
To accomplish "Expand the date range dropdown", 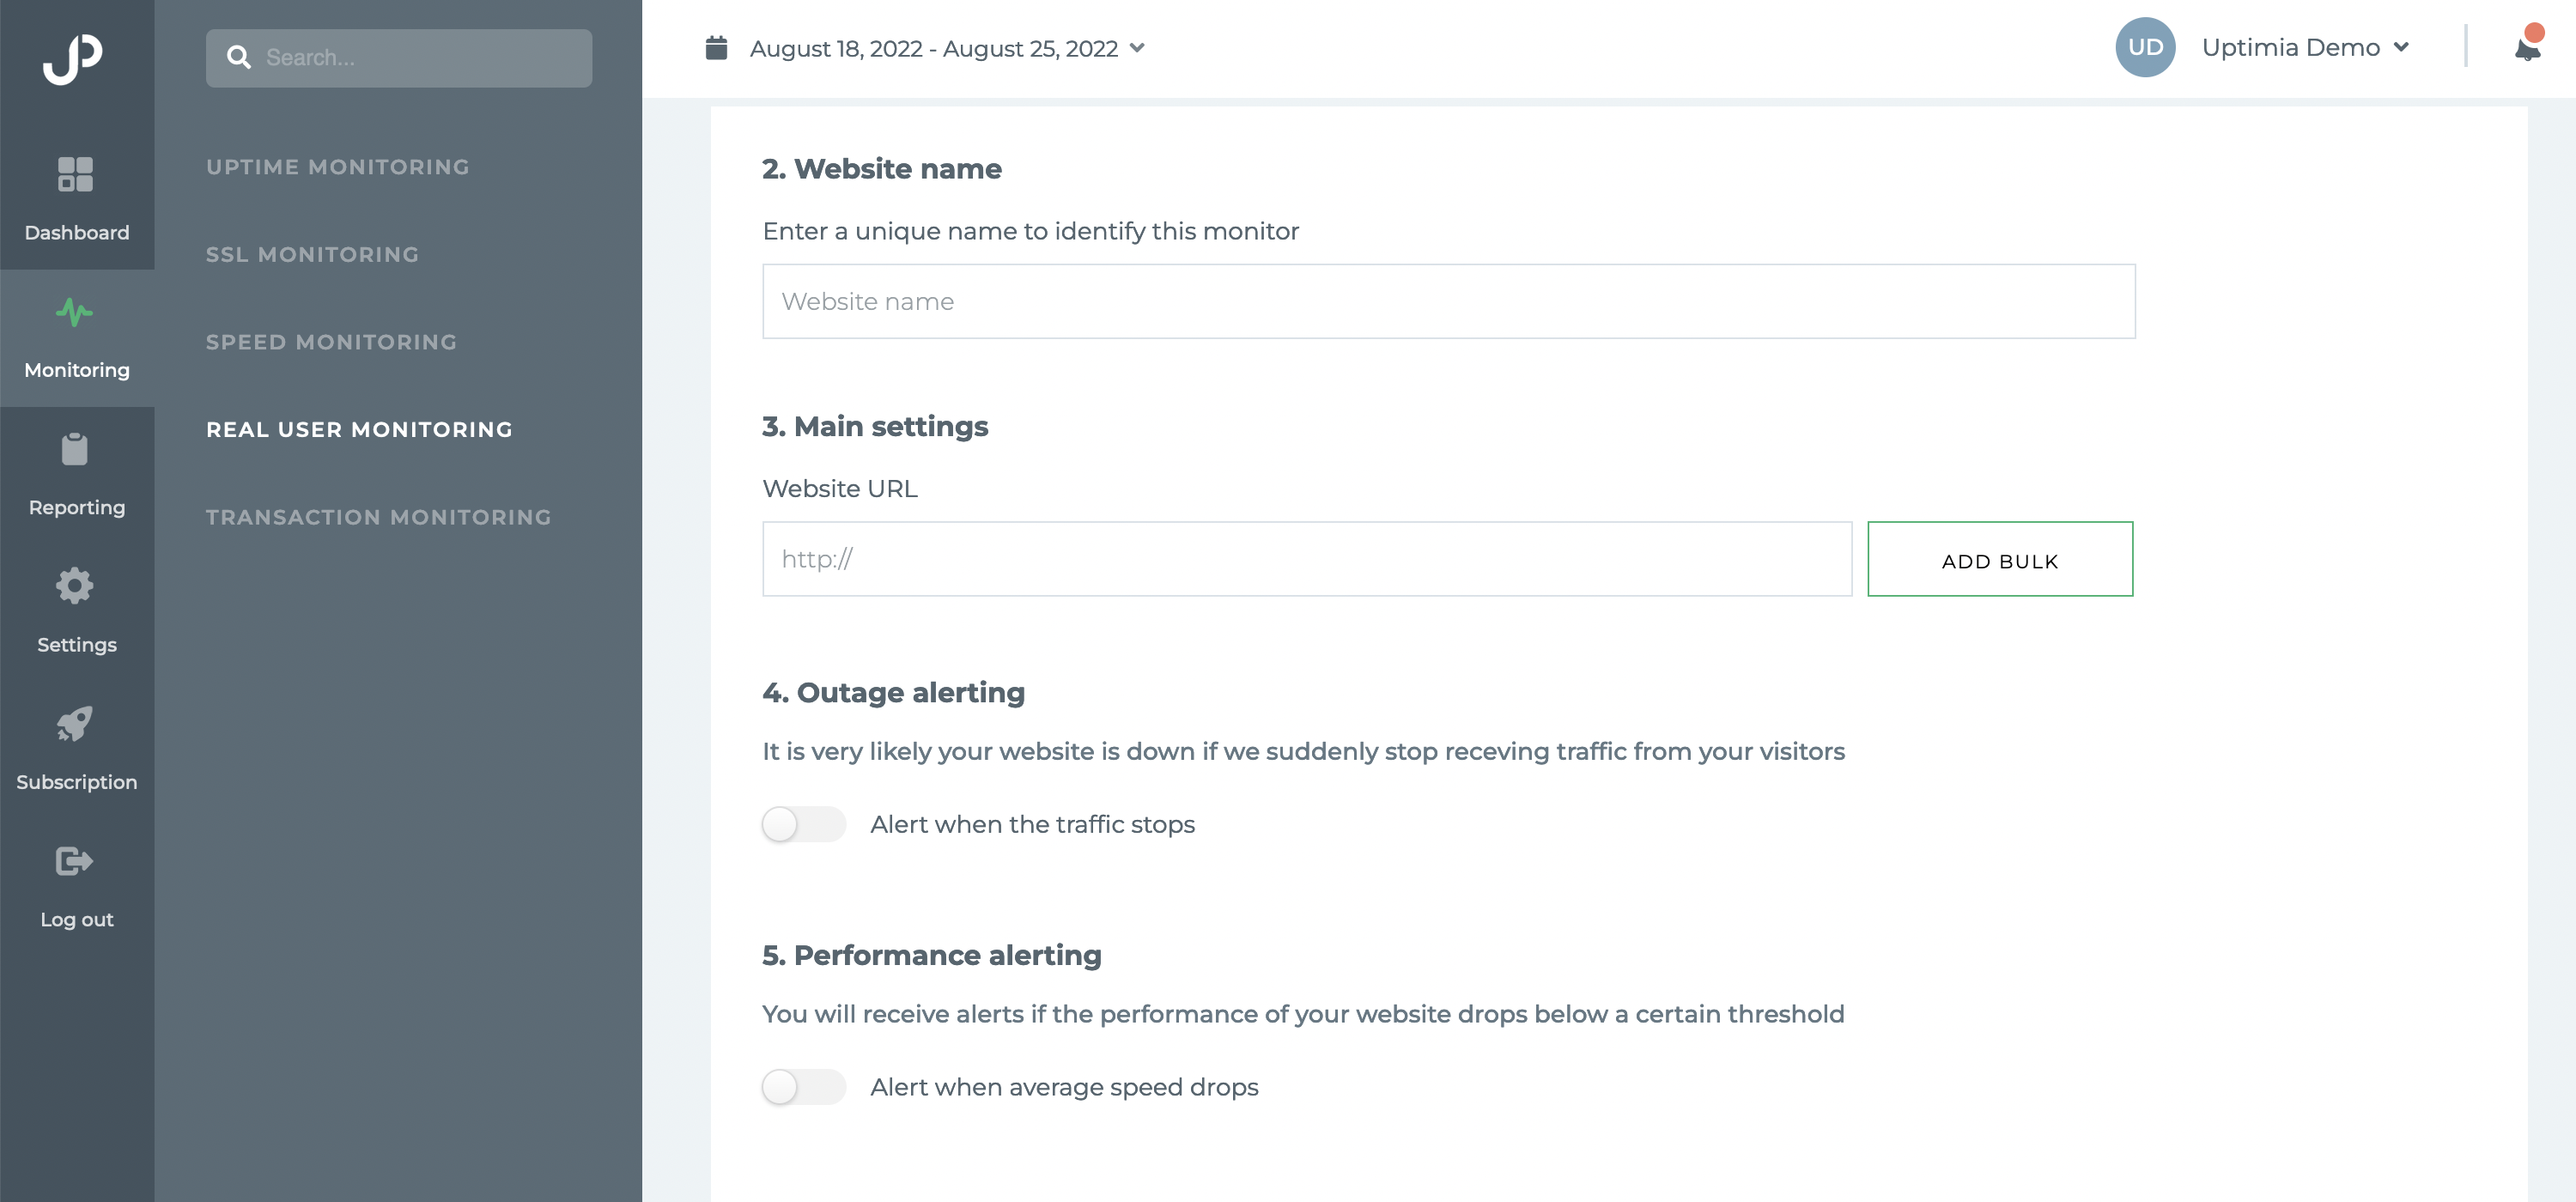I will 1137,48.
